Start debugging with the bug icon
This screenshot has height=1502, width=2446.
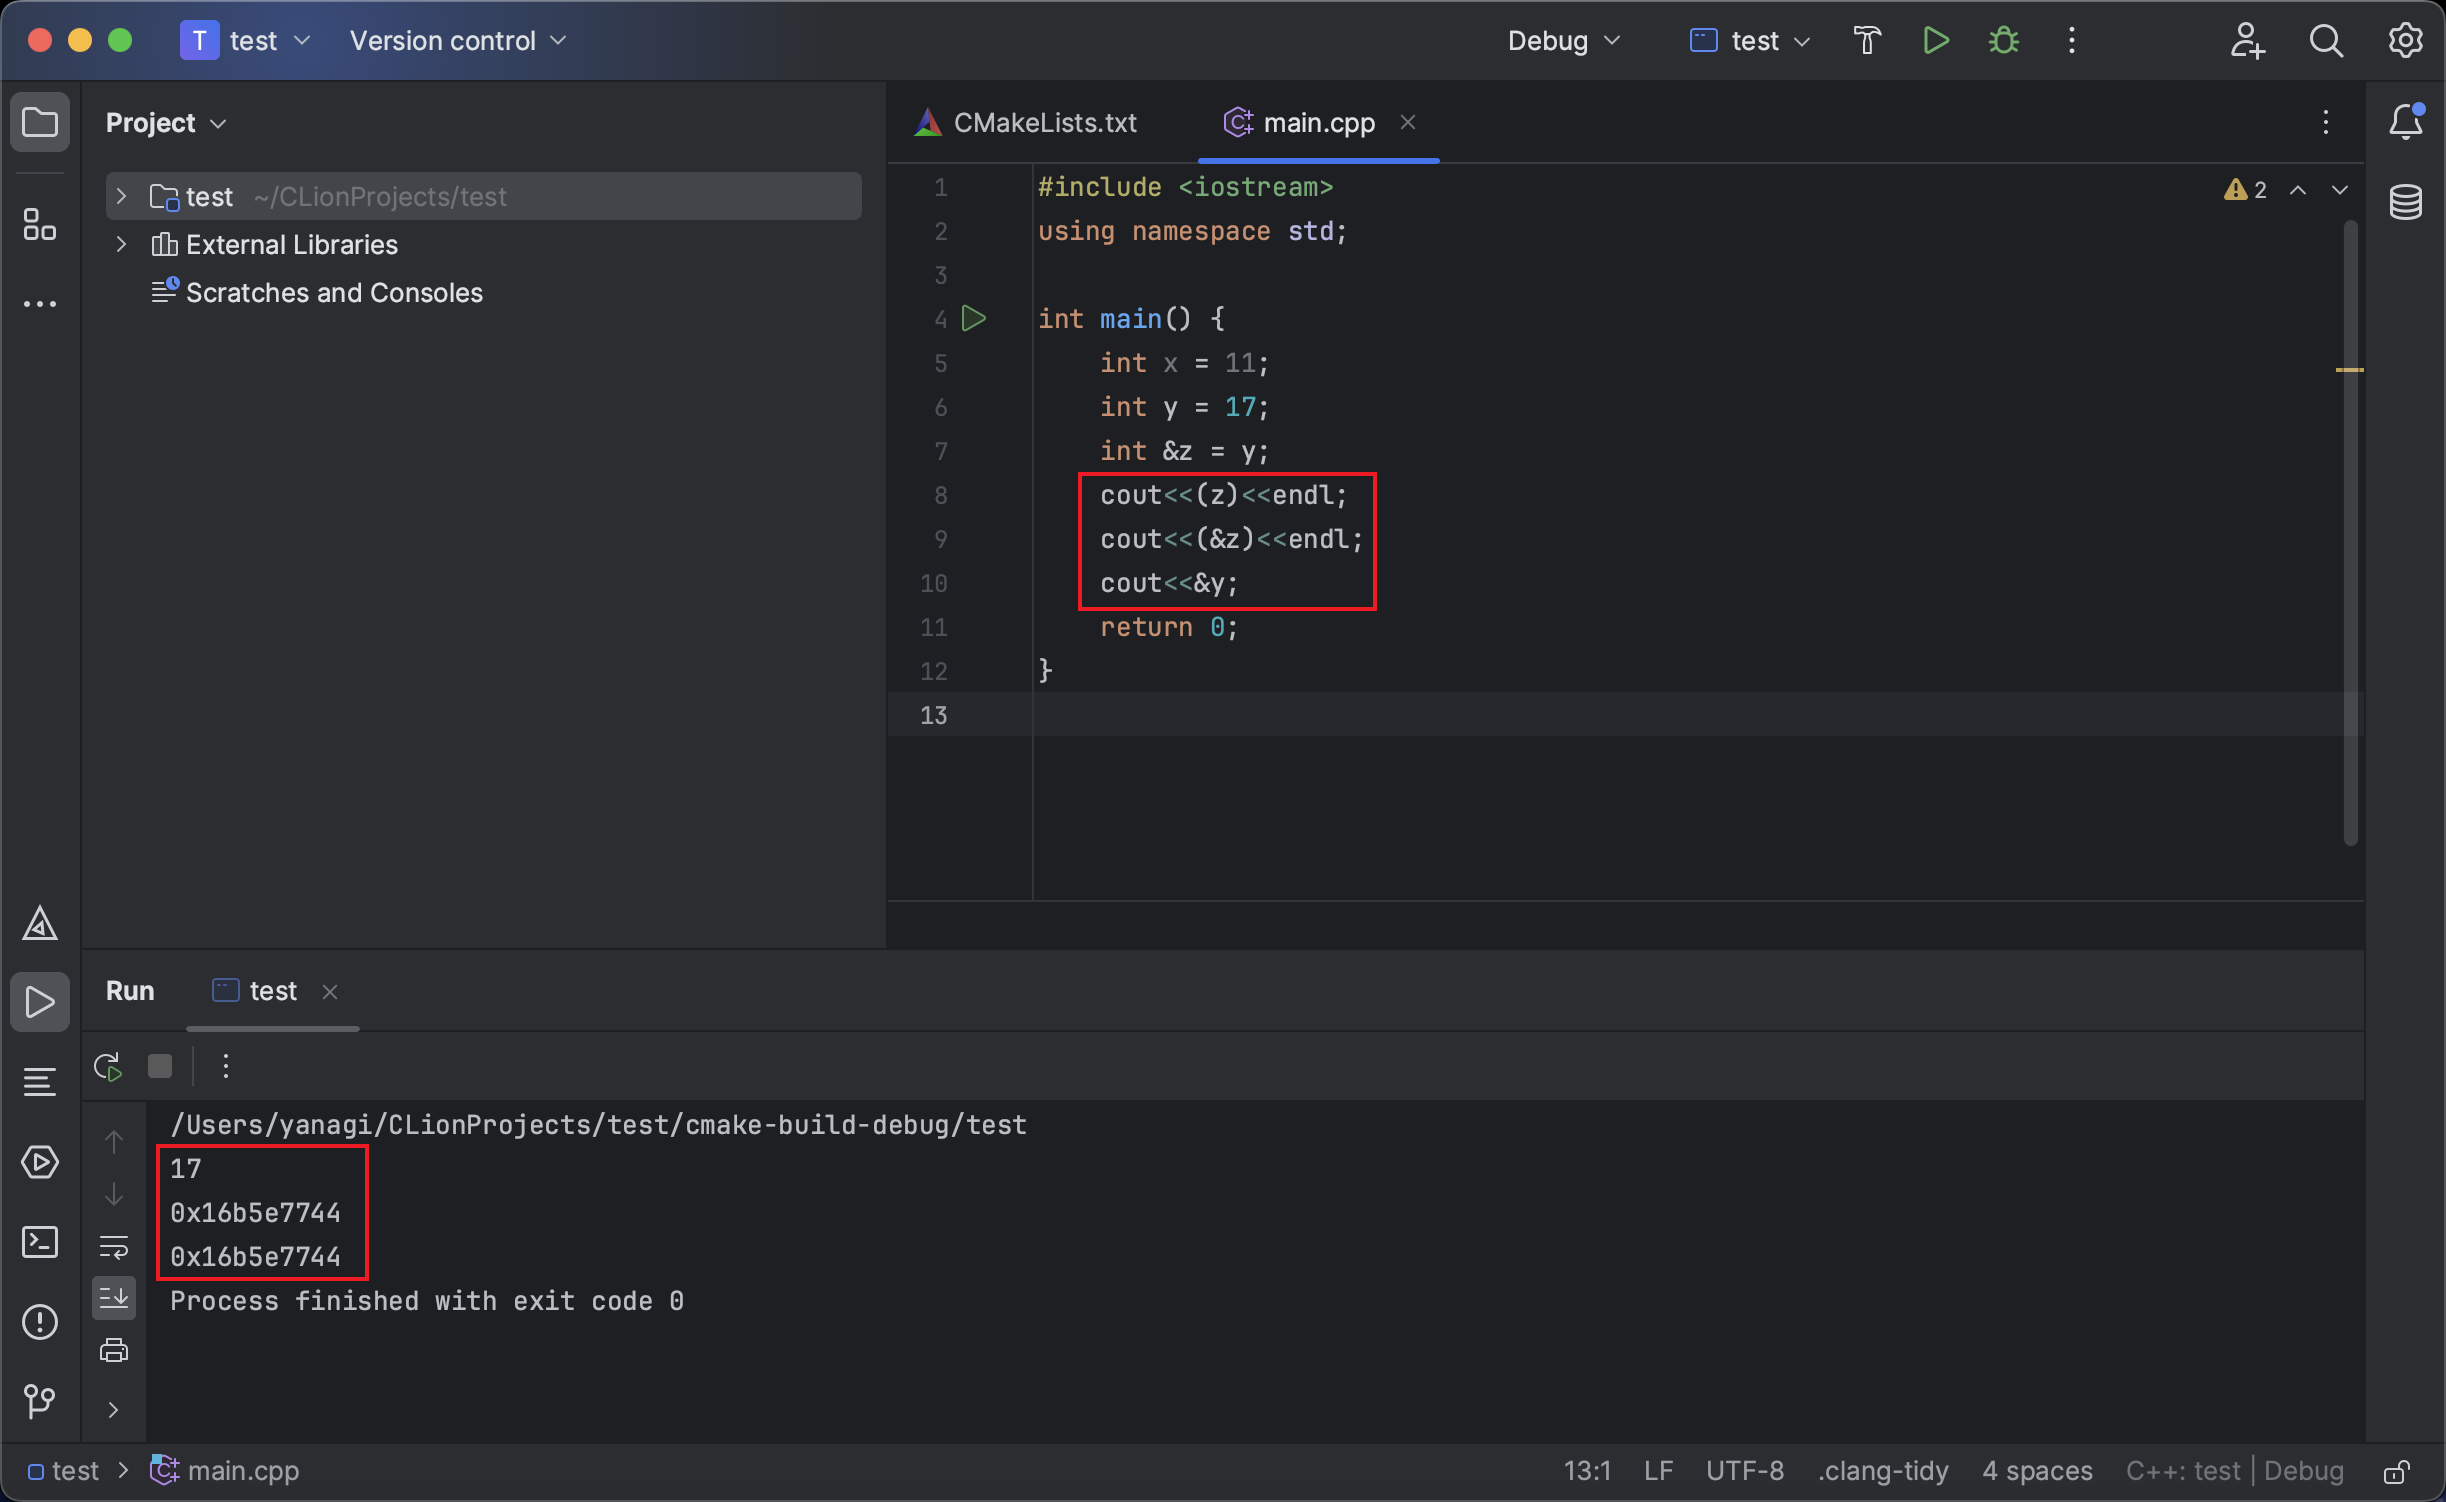tap(2003, 41)
